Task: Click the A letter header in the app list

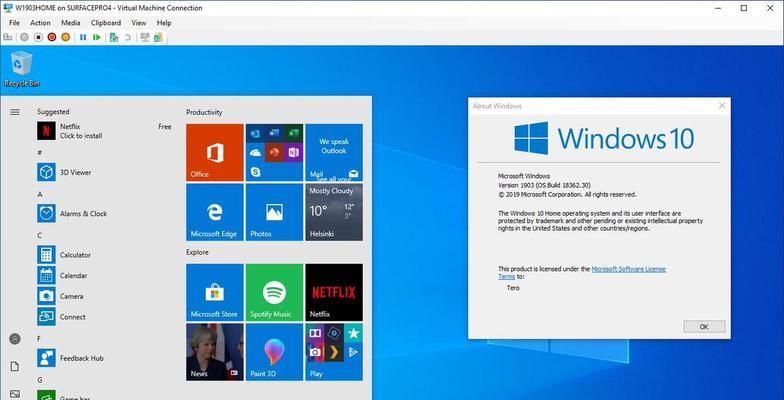Action: [40, 194]
